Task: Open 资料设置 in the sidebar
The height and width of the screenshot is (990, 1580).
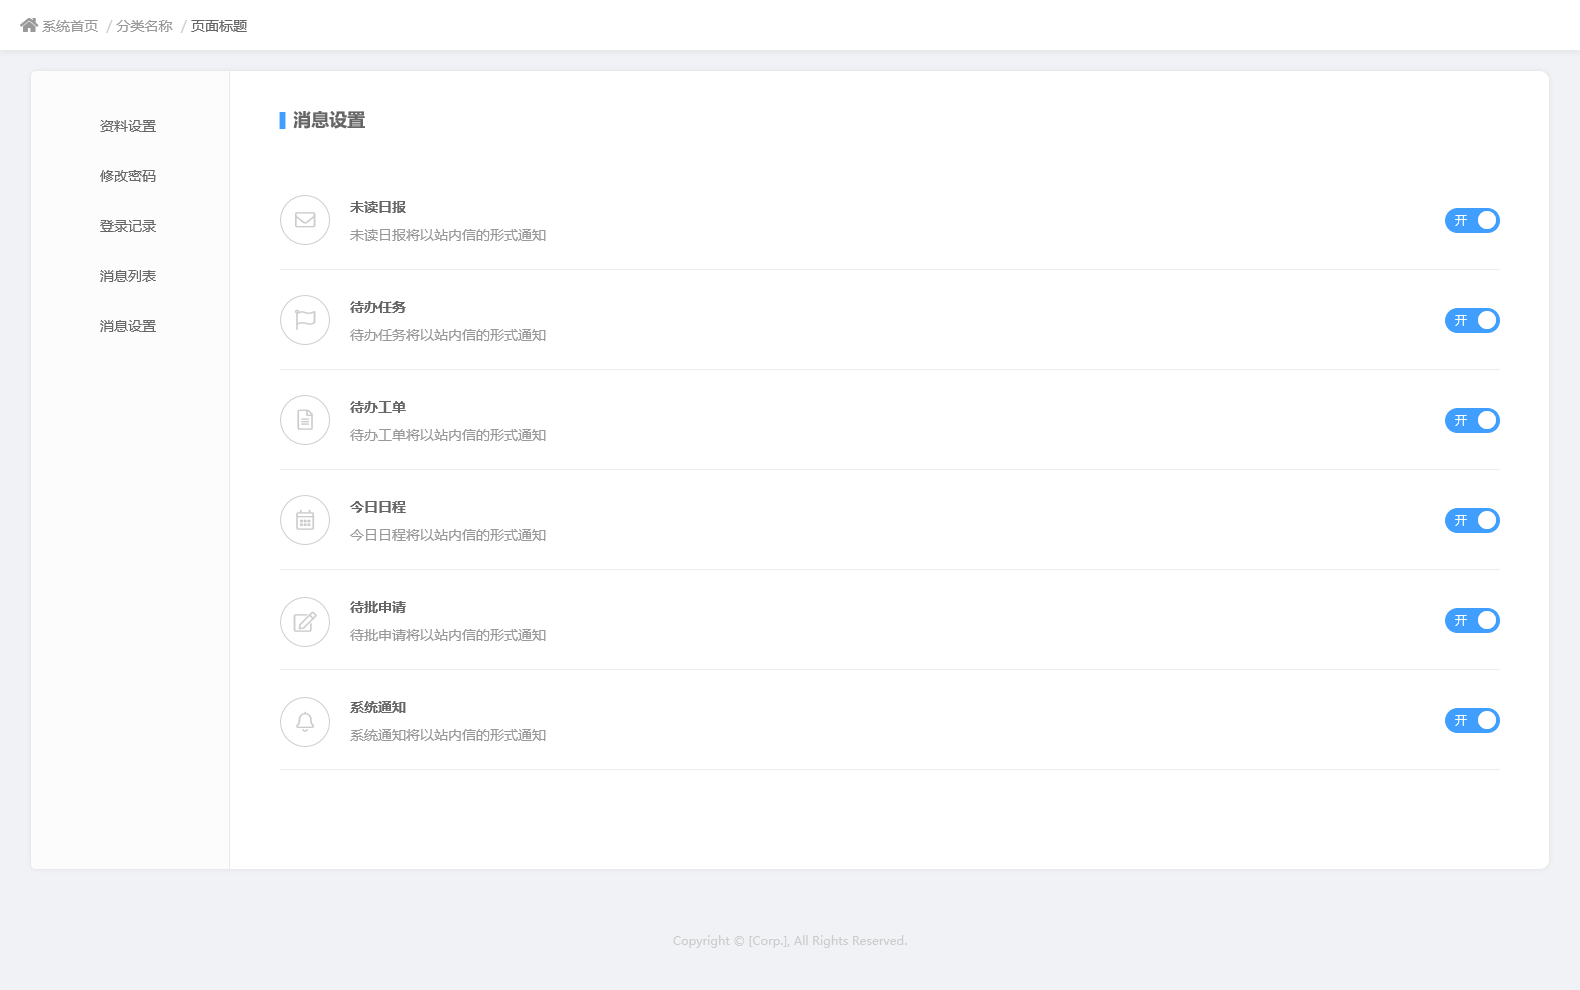Action: [128, 126]
